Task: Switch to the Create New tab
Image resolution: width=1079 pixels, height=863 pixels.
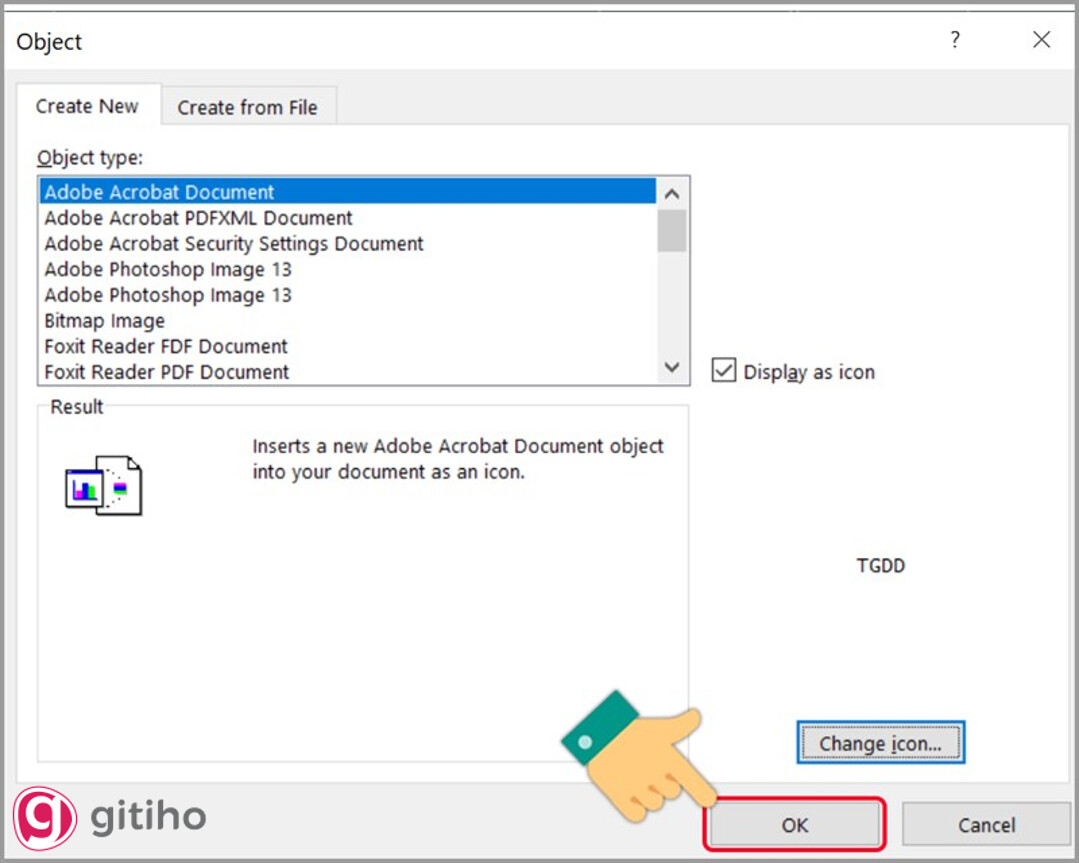Action: pos(87,106)
